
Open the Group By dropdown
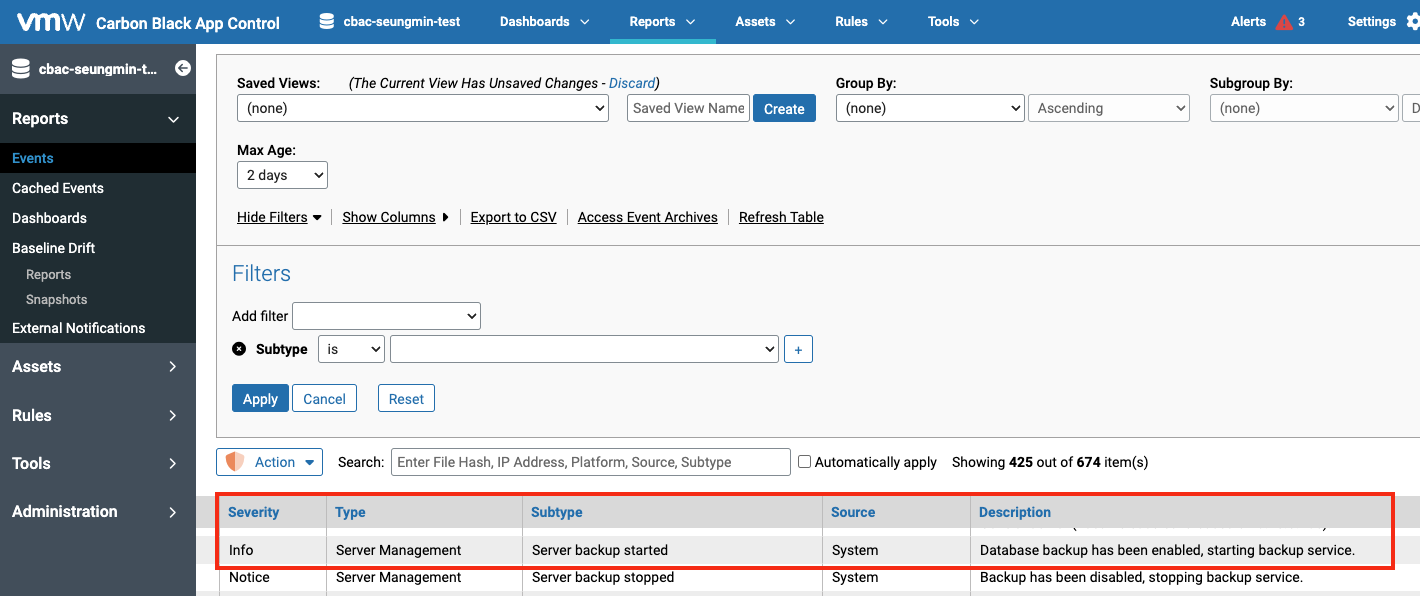click(930, 108)
